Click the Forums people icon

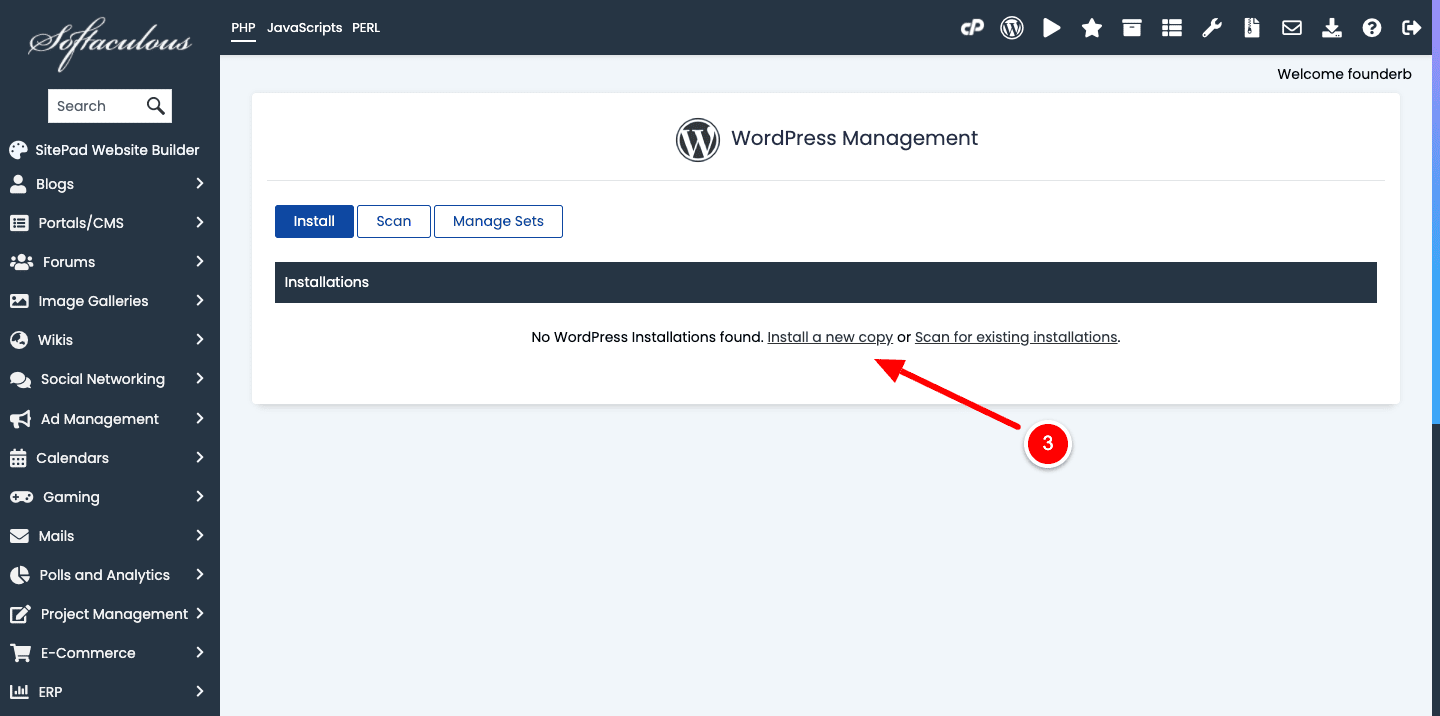(21, 262)
